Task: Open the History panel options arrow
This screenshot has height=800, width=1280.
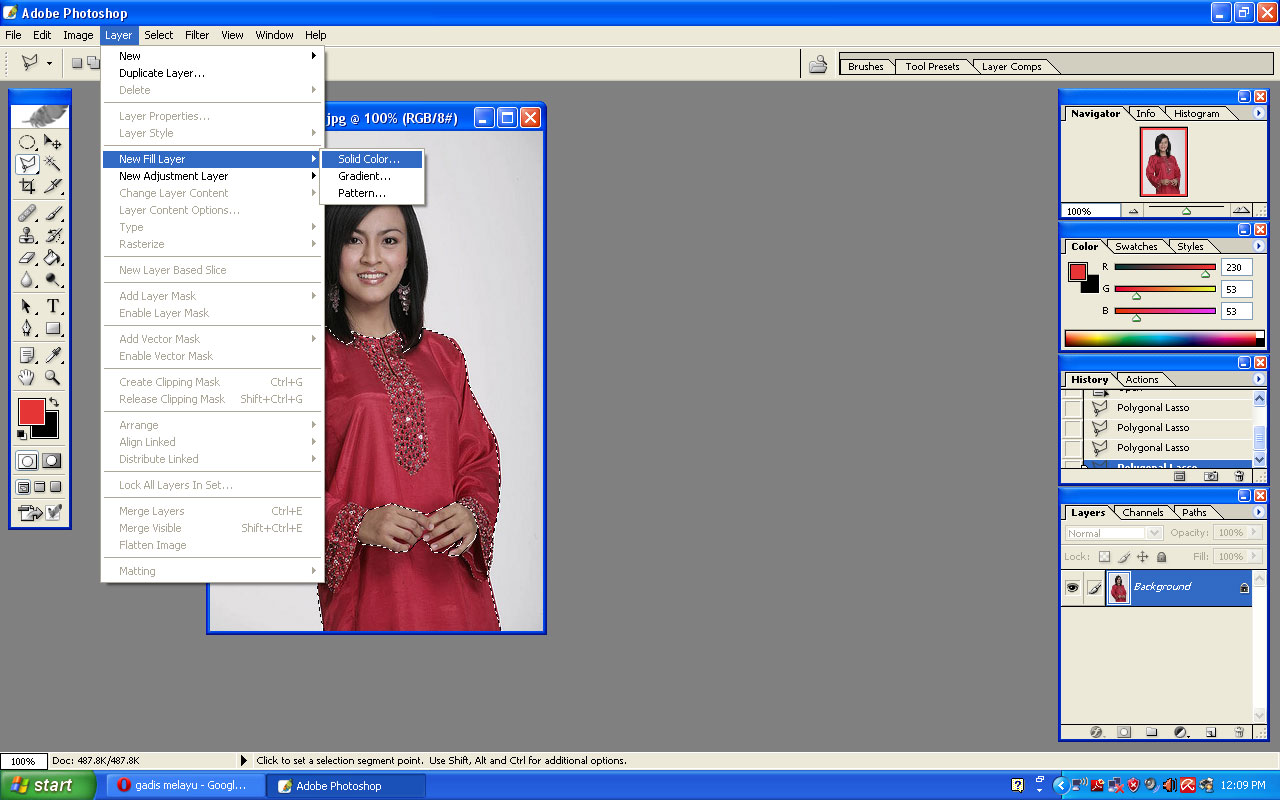Action: click(x=1258, y=379)
